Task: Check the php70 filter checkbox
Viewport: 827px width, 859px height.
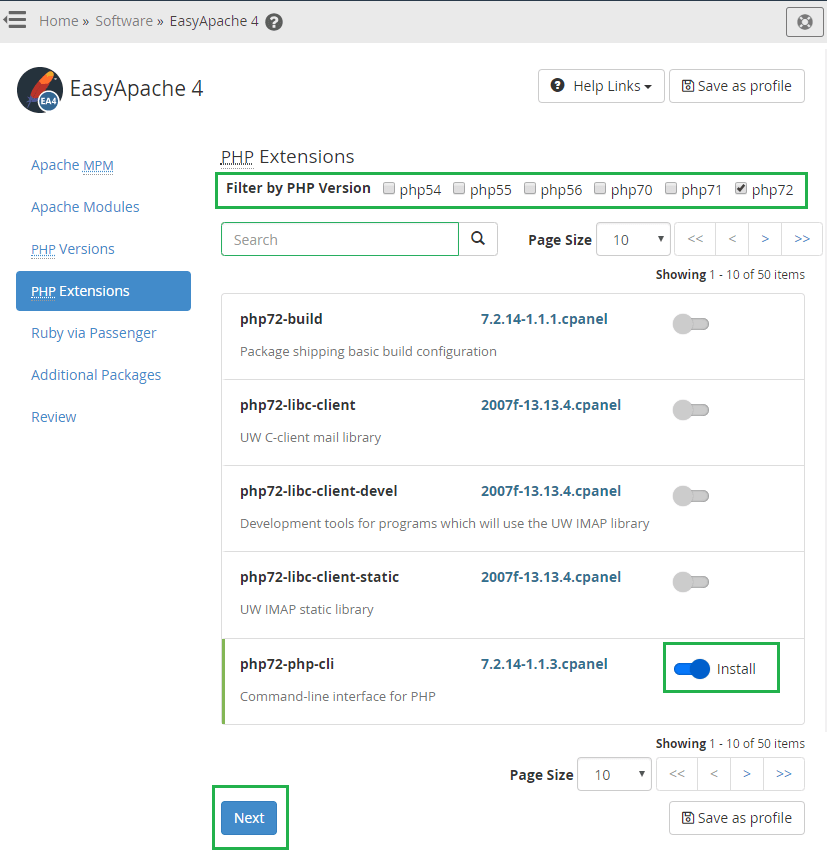Action: click(600, 188)
